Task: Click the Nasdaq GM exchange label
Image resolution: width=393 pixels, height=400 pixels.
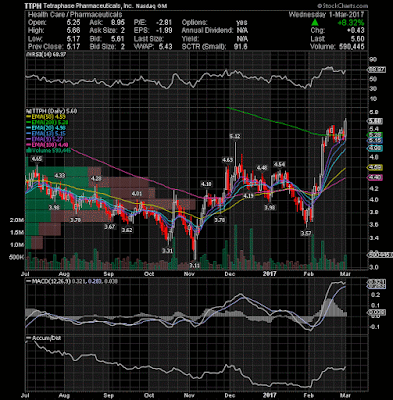Action: tap(150, 6)
